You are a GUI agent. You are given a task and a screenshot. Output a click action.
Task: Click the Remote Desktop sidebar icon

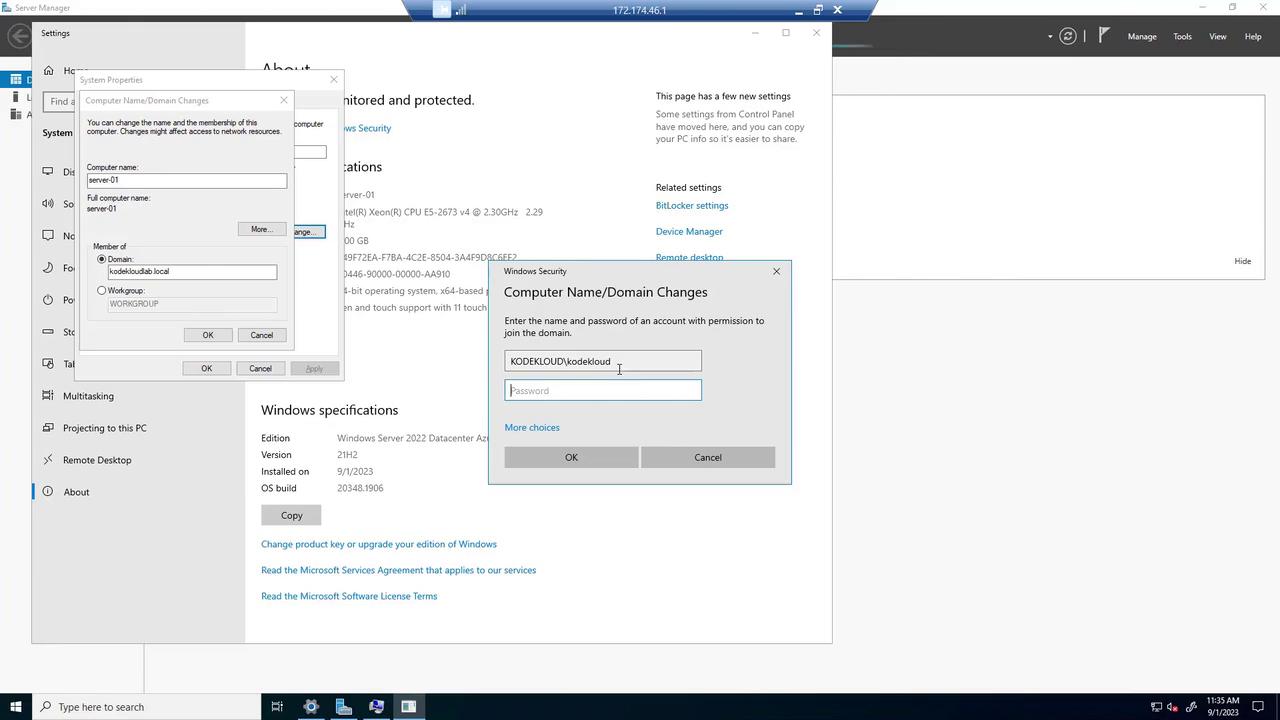point(48,459)
